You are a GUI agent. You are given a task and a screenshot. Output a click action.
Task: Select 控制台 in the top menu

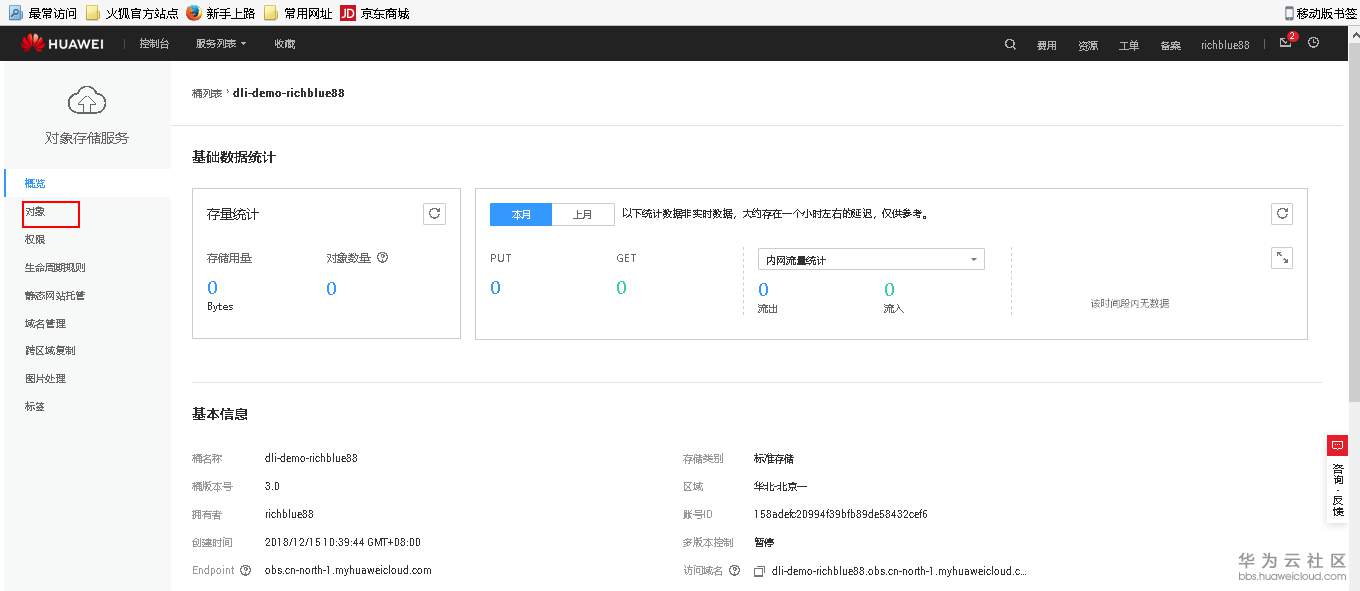[x=153, y=43]
